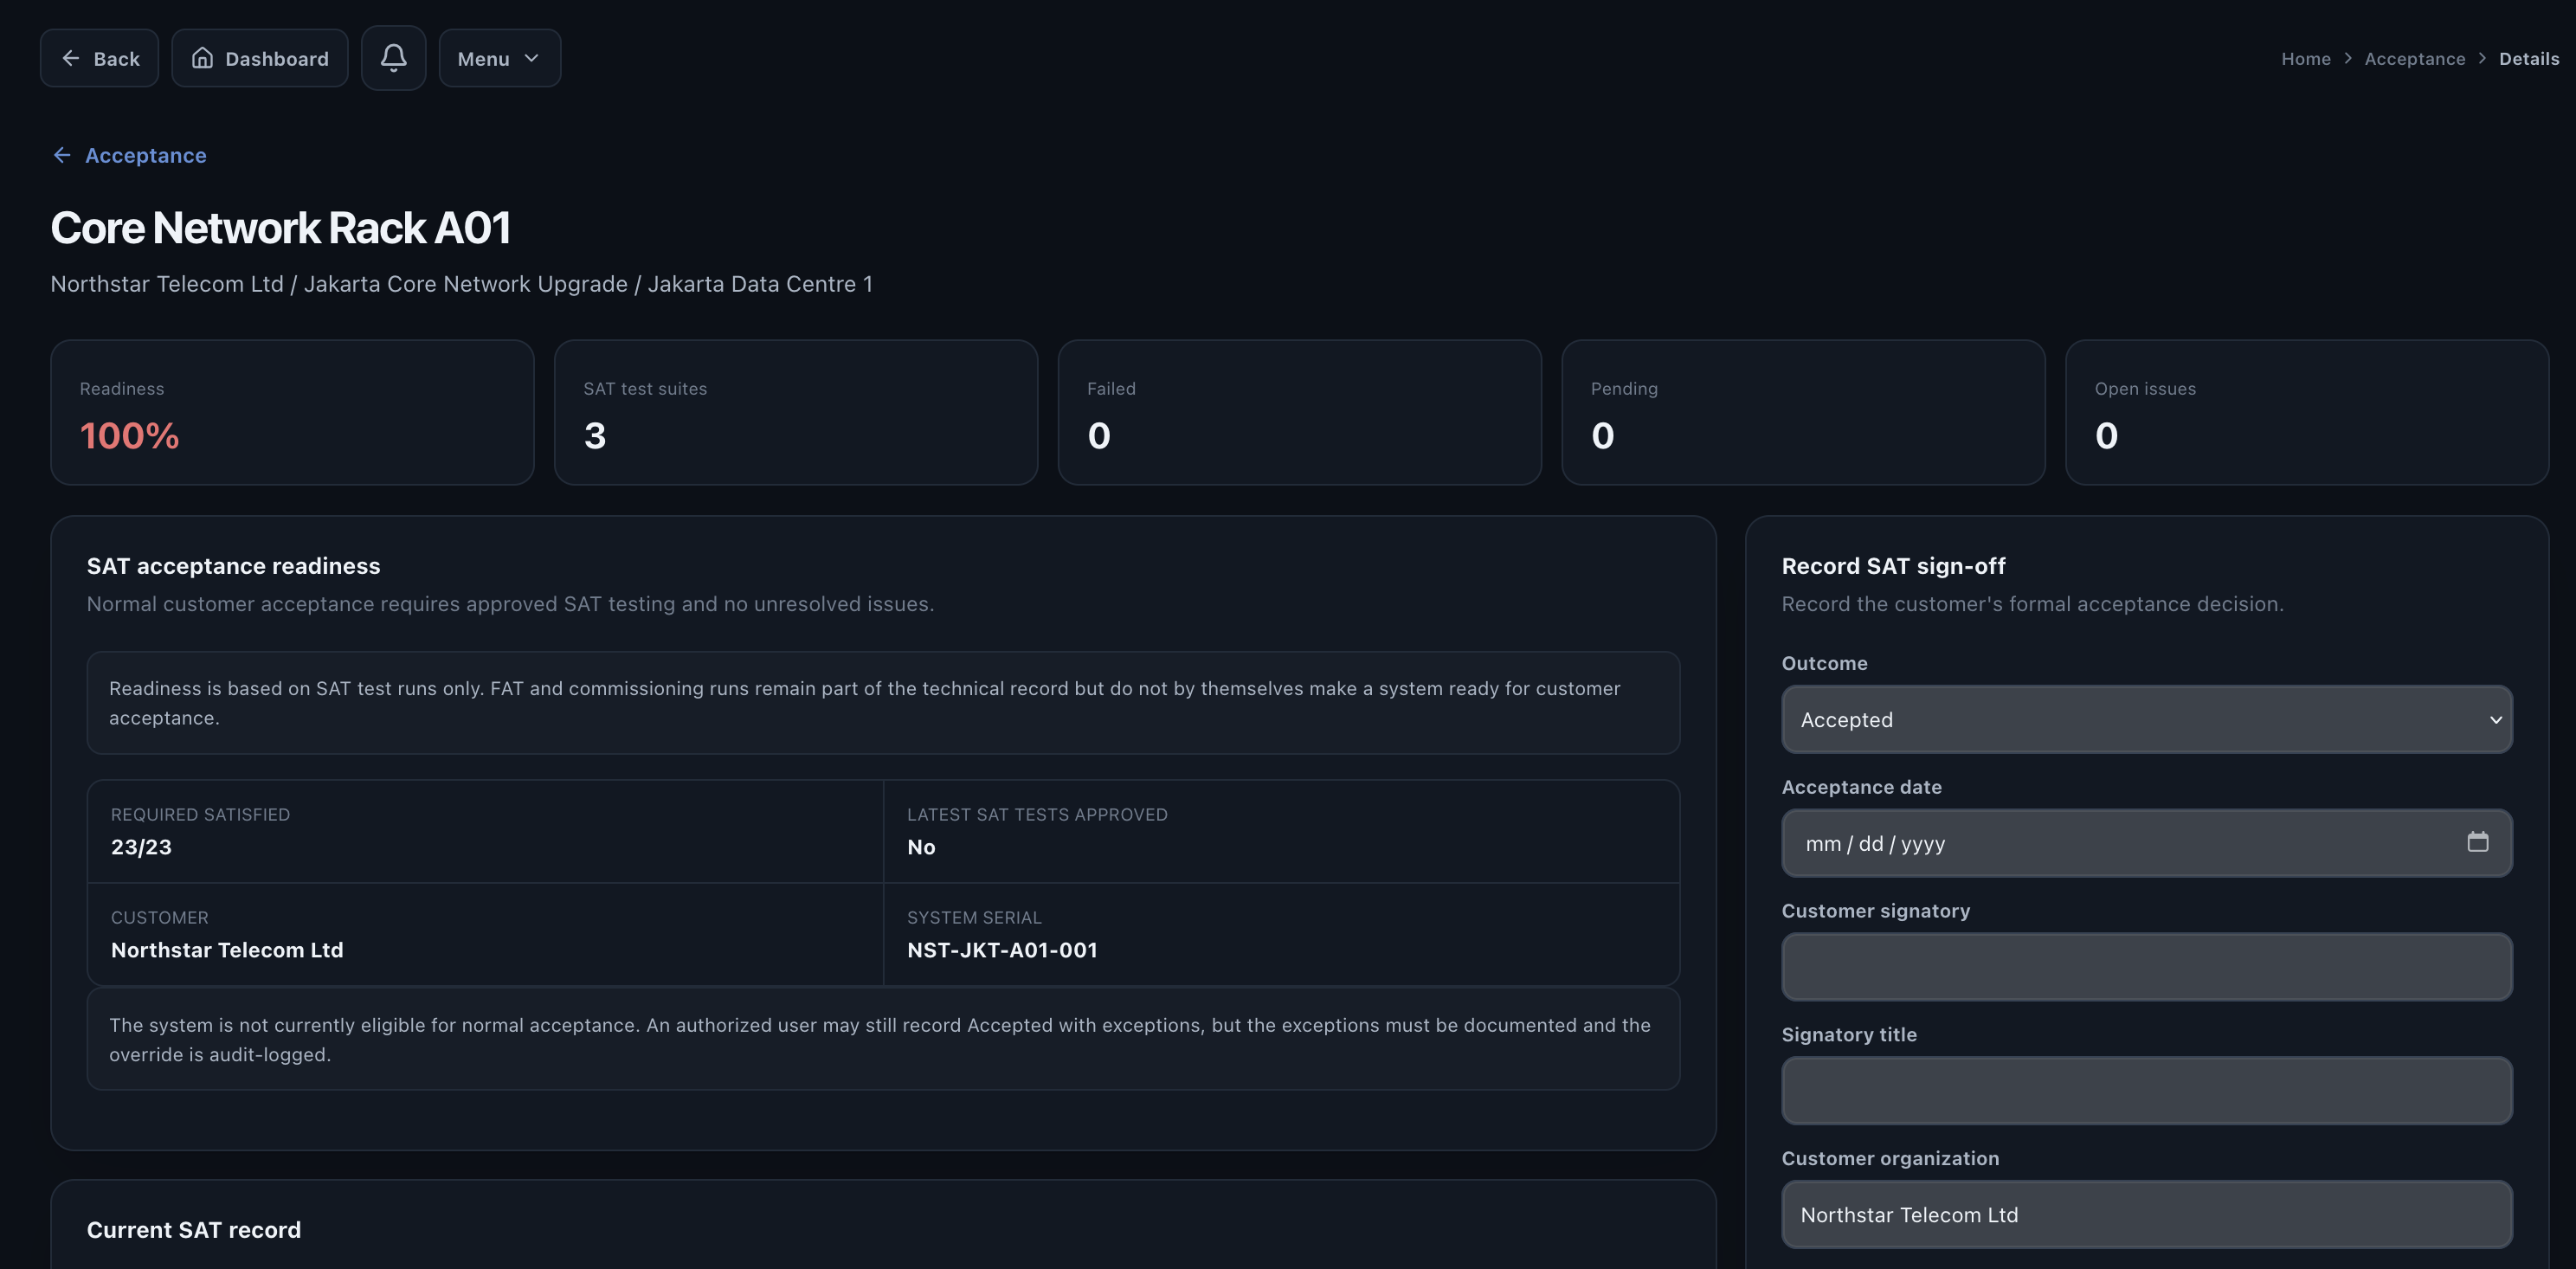Click the Readiness 100% value
Viewport: 2576px width, 1269px height.
tap(129, 436)
